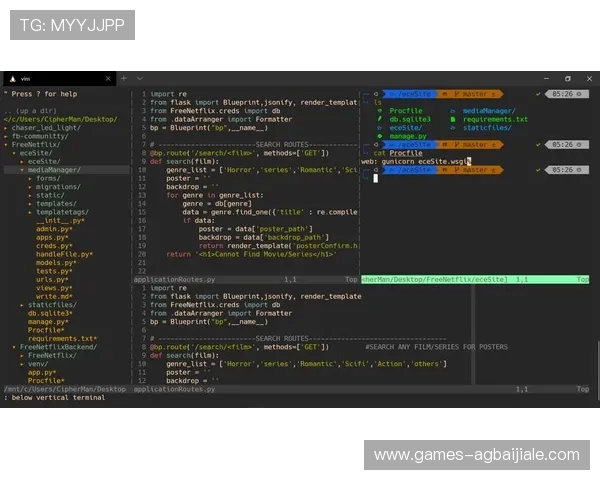
Task: Open admin.py in the file tree
Action: tap(50, 229)
